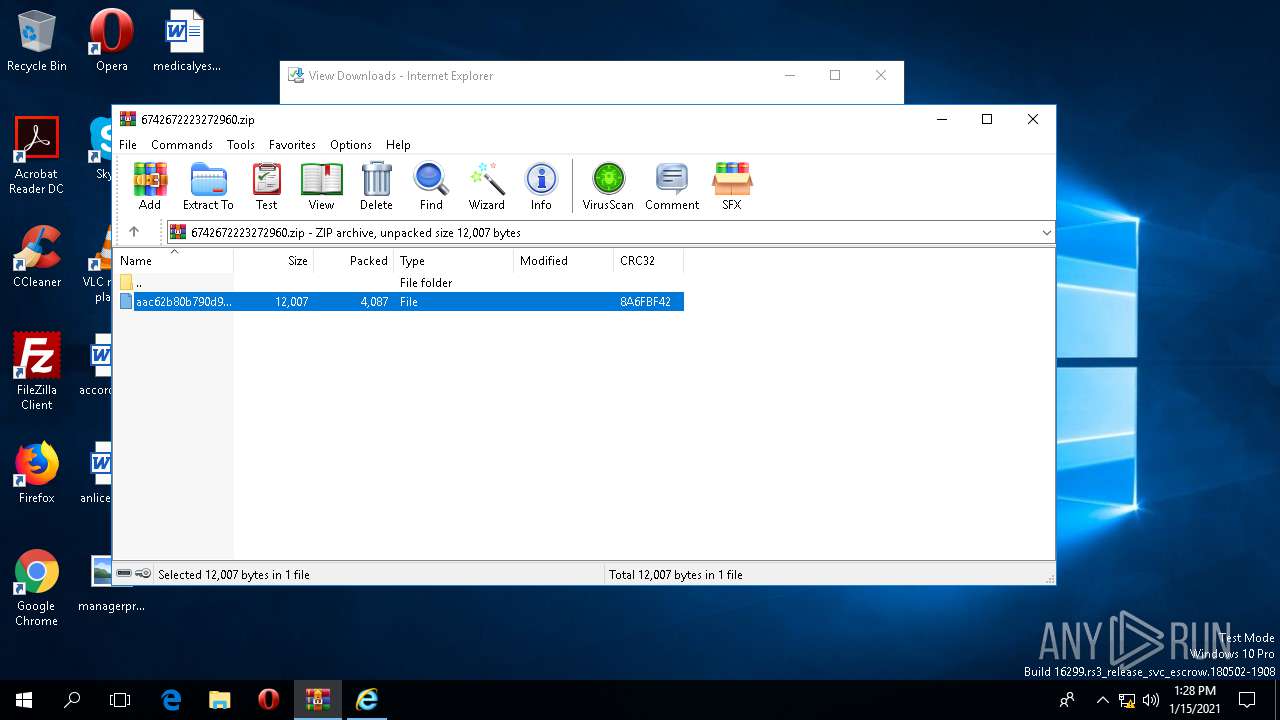Sort the list by Name column
The width and height of the screenshot is (1280, 720).
pos(173,260)
